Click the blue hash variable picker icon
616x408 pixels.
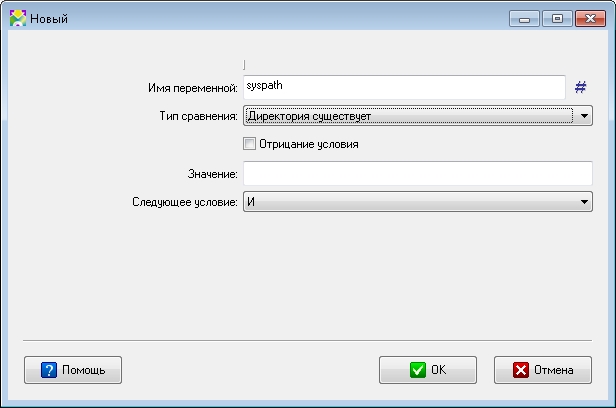[x=580, y=87]
